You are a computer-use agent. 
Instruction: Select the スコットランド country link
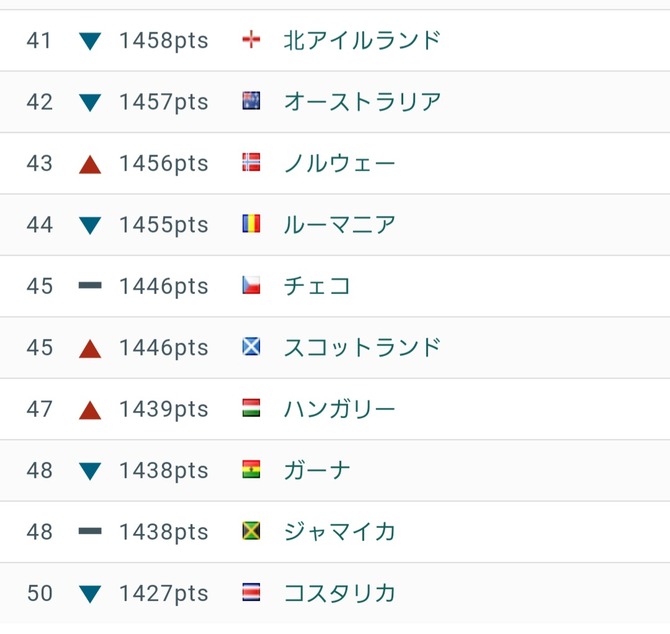pos(362,348)
